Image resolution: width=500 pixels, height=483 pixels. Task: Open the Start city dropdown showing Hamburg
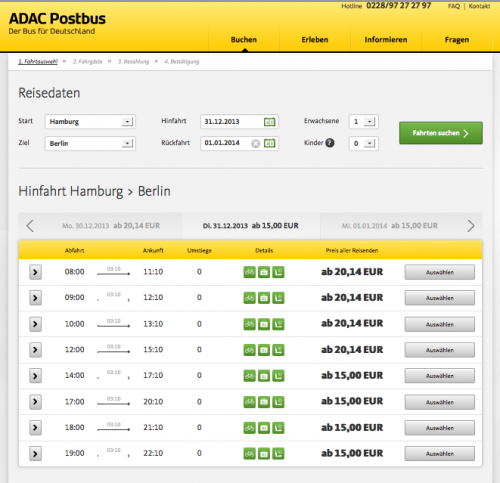tap(90, 122)
